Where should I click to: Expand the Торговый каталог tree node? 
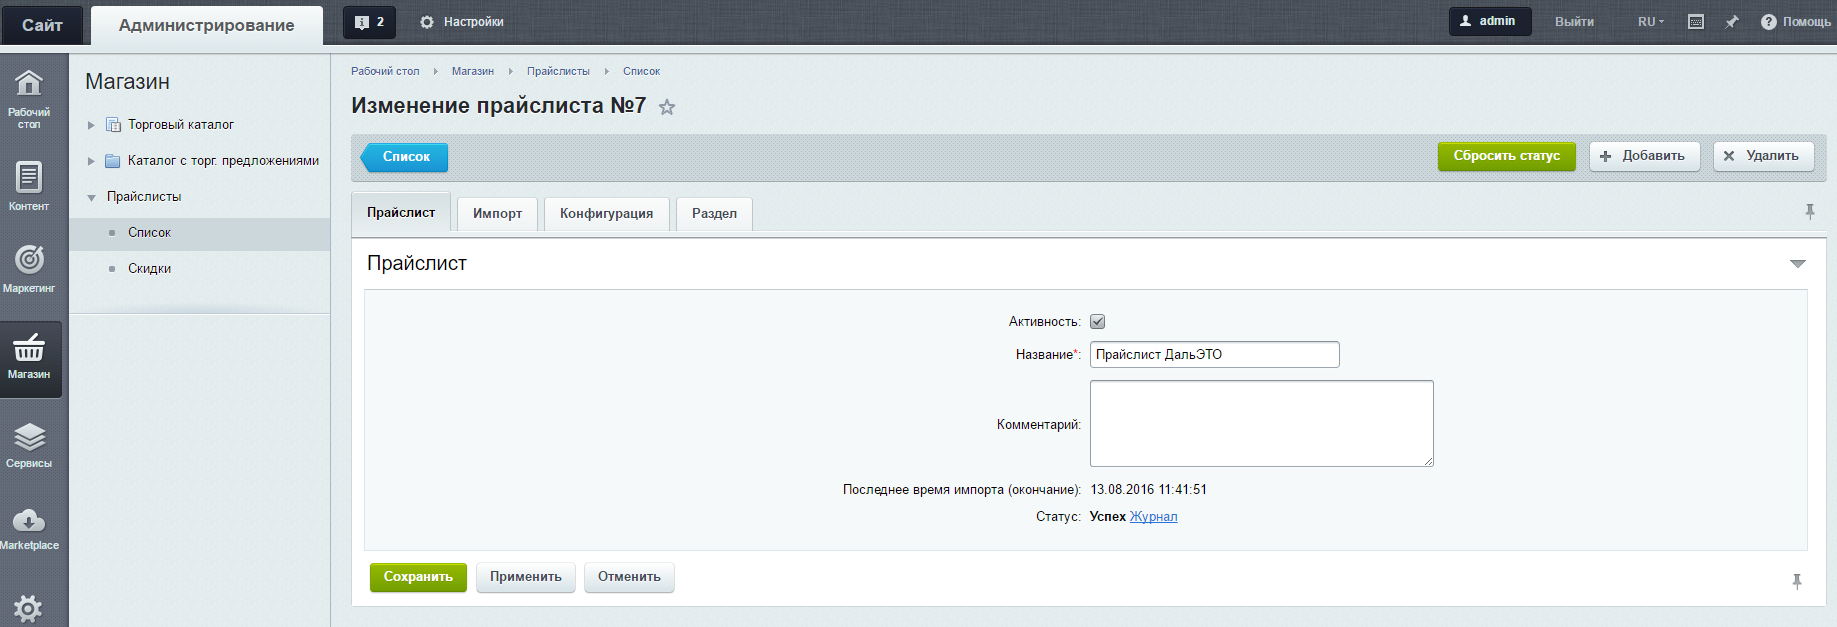pos(91,125)
